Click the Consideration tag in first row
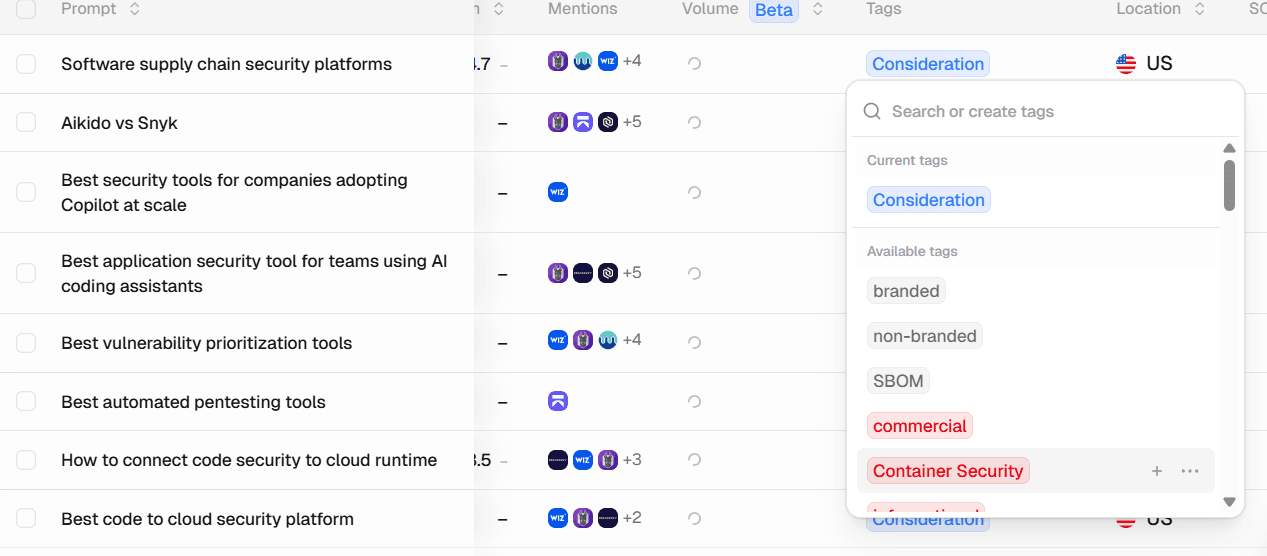Image resolution: width=1267 pixels, height=556 pixels. [x=928, y=64]
